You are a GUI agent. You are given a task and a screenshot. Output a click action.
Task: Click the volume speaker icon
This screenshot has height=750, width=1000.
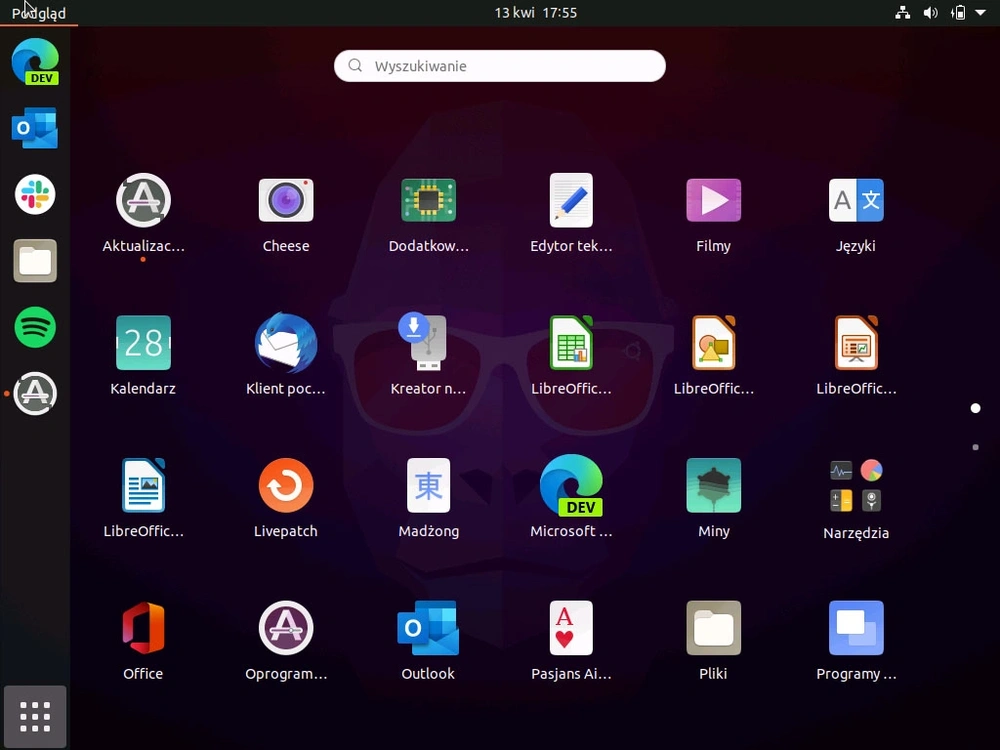pos(930,13)
